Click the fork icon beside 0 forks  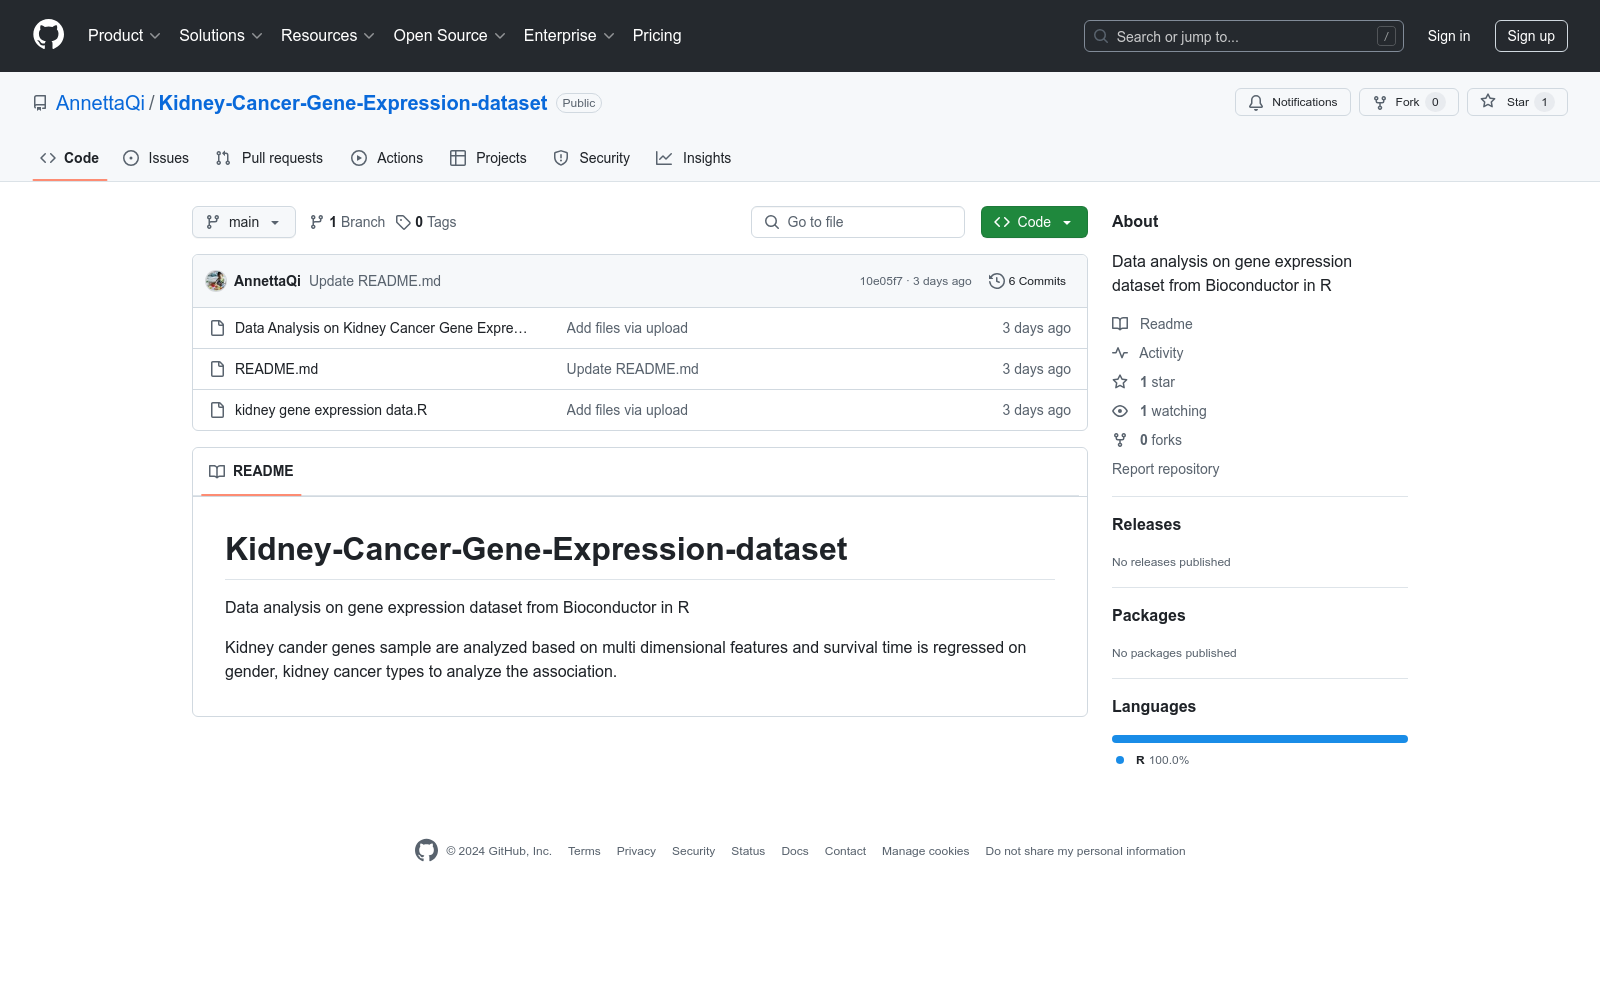pyautogui.click(x=1120, y=440)
